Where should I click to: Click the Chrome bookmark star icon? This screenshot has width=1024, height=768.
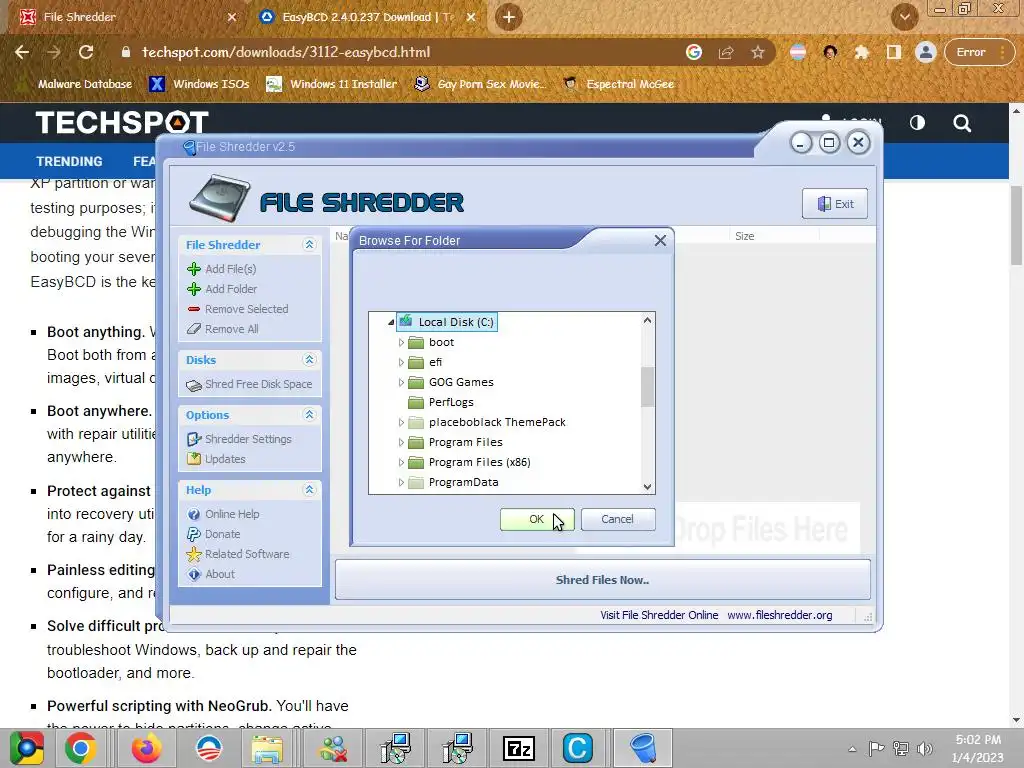(x=758, y=52)
